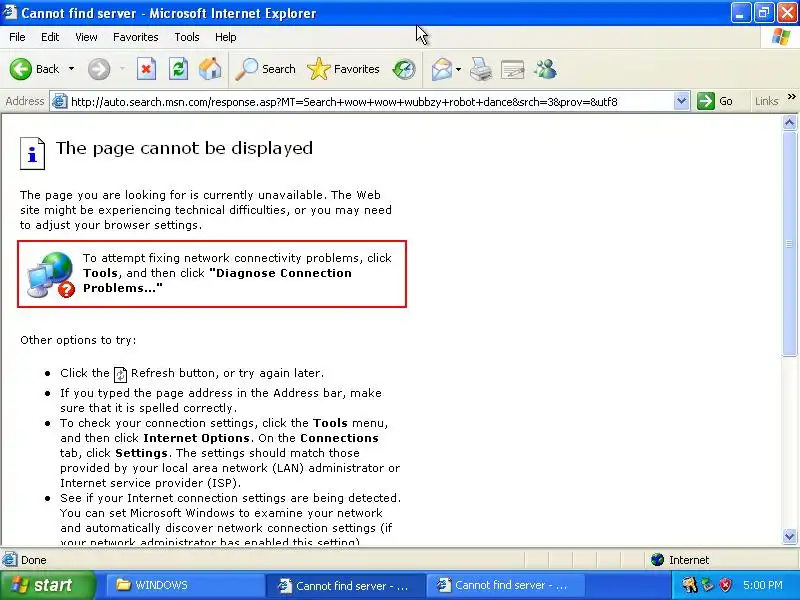
Task: Click the info page icon beside heading
Action: click(x=32, y=153)
